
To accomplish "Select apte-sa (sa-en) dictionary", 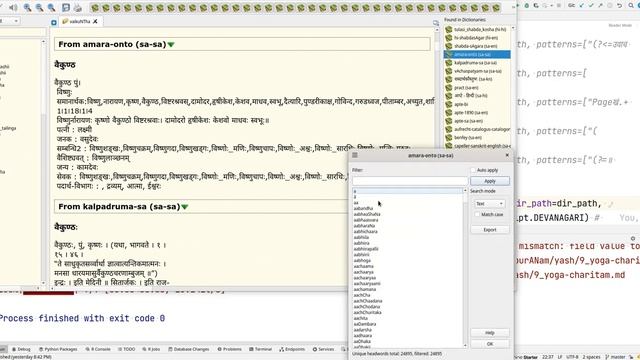I will pyautogui.click(x=468, y=121).
